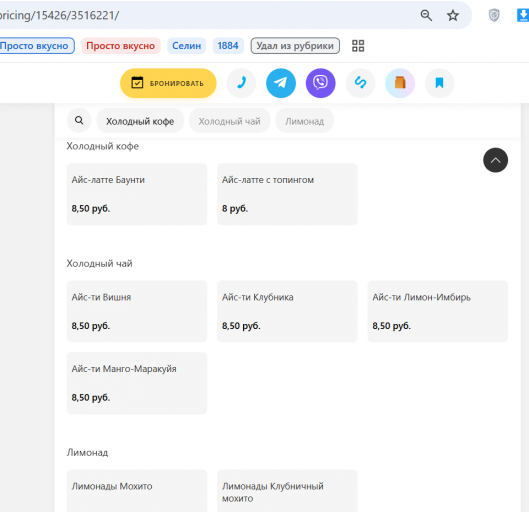Save place with the blue bookmark icon
The image size is (529, 512).
(439, 83)
